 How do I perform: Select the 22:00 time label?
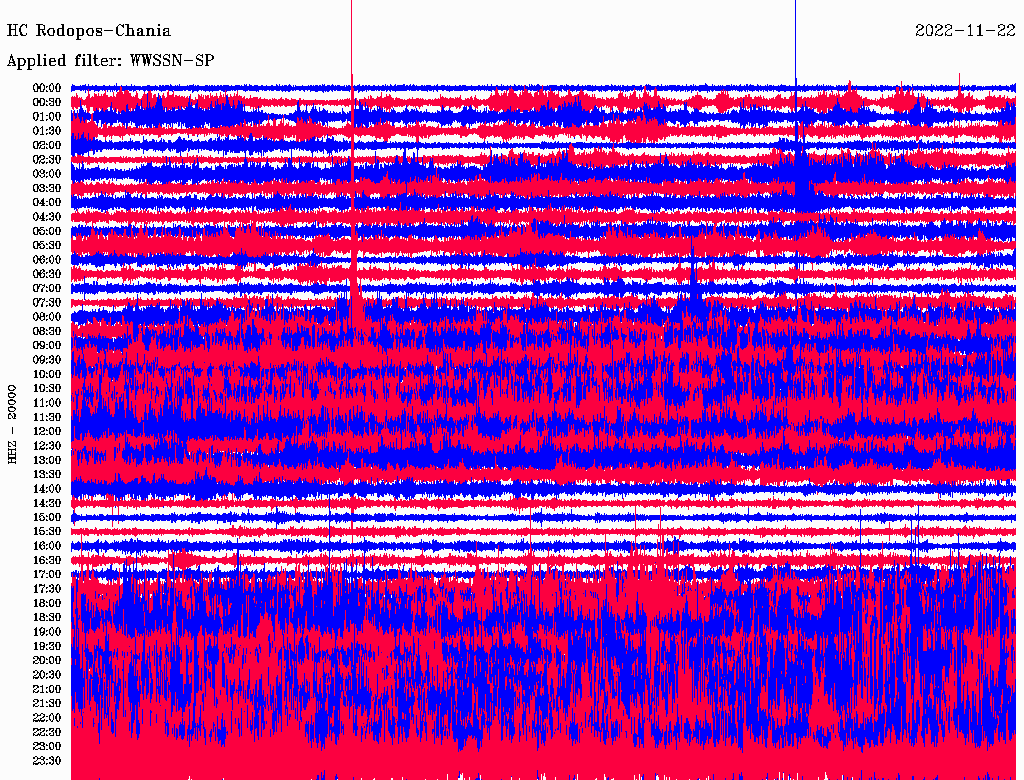47,718
